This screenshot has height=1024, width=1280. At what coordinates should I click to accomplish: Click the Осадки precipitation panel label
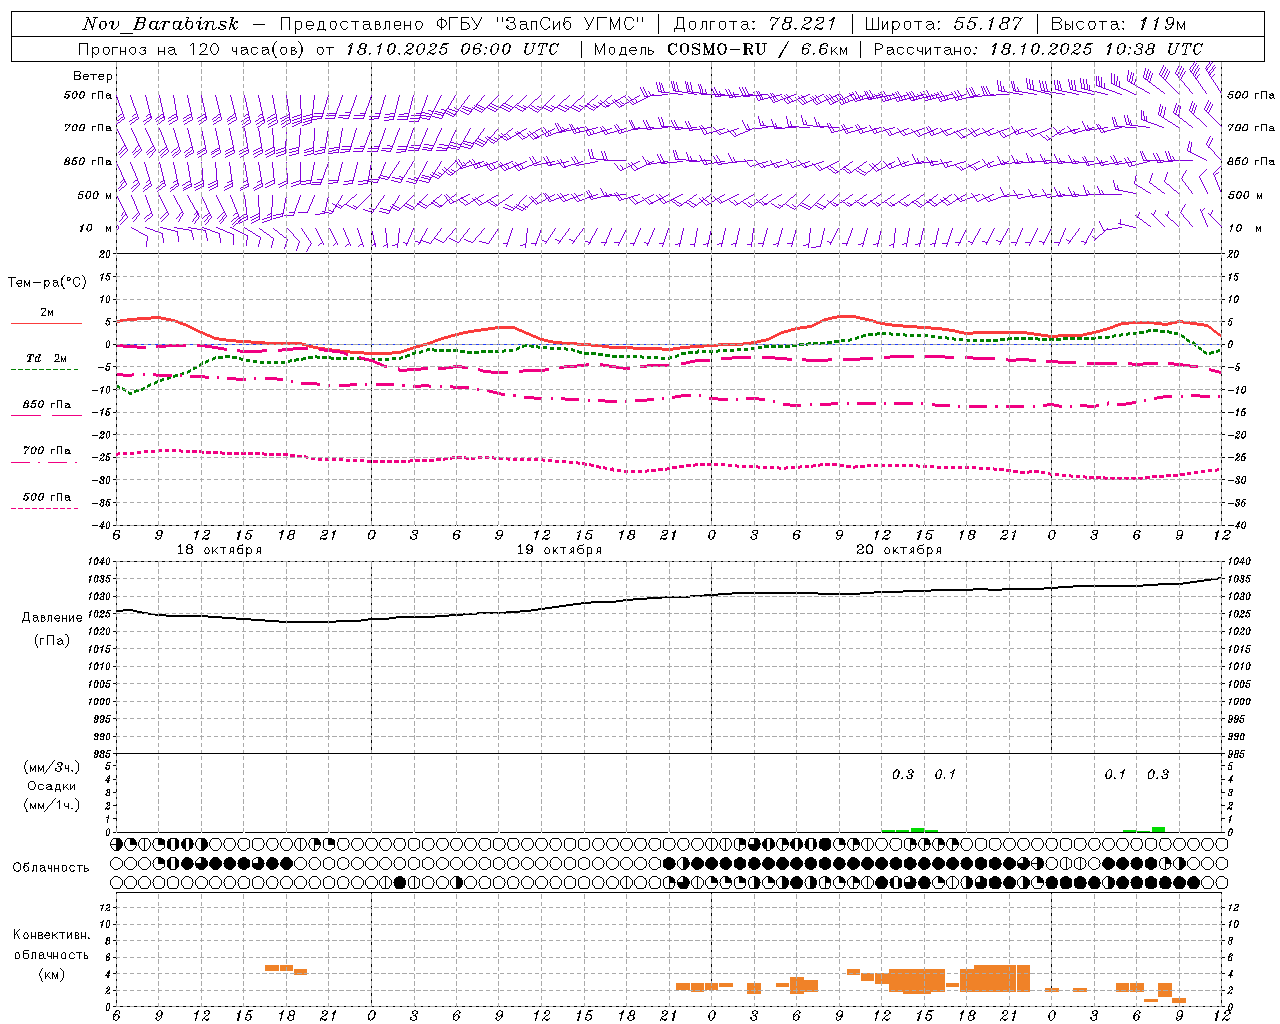[x=51, y=786]
